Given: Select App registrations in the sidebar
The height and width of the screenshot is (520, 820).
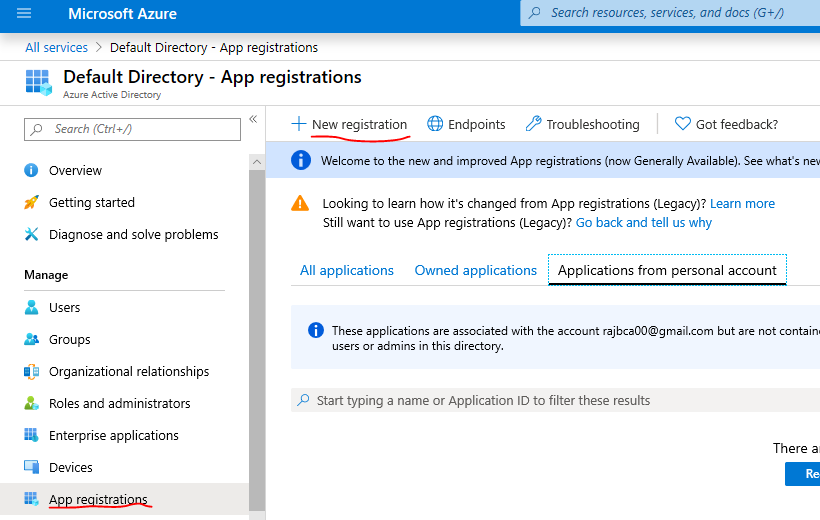Looking at the screenshot, I should click(124, 499).
